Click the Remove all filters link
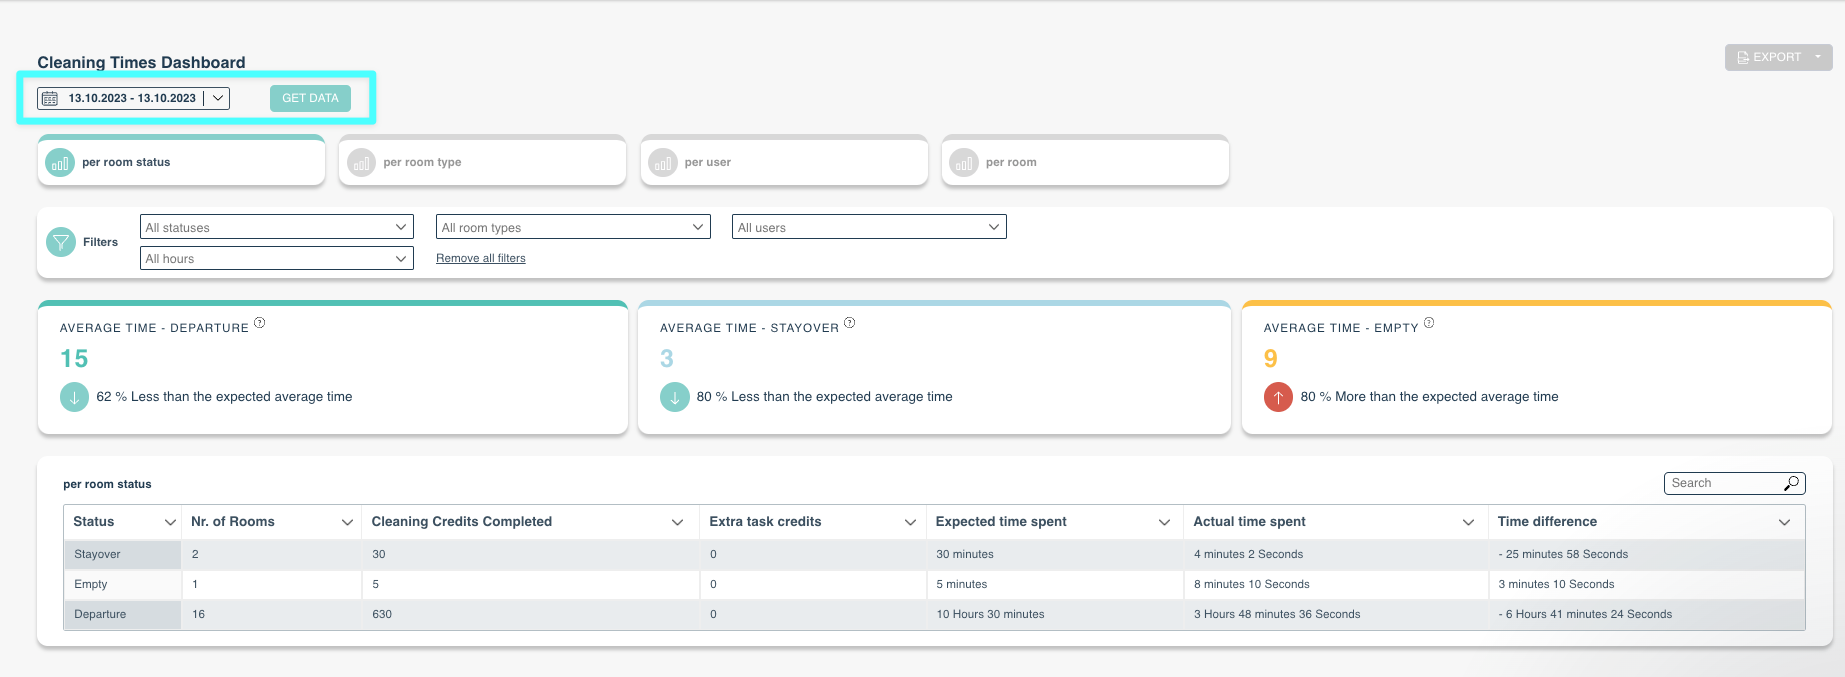 click(481, 258)
